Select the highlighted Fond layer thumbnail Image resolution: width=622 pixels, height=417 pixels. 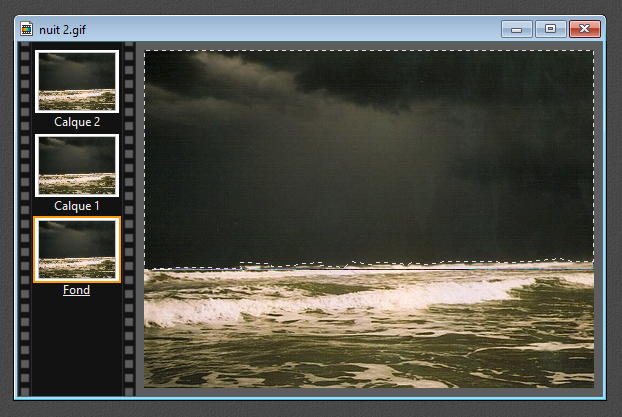[x=77, y=249]
